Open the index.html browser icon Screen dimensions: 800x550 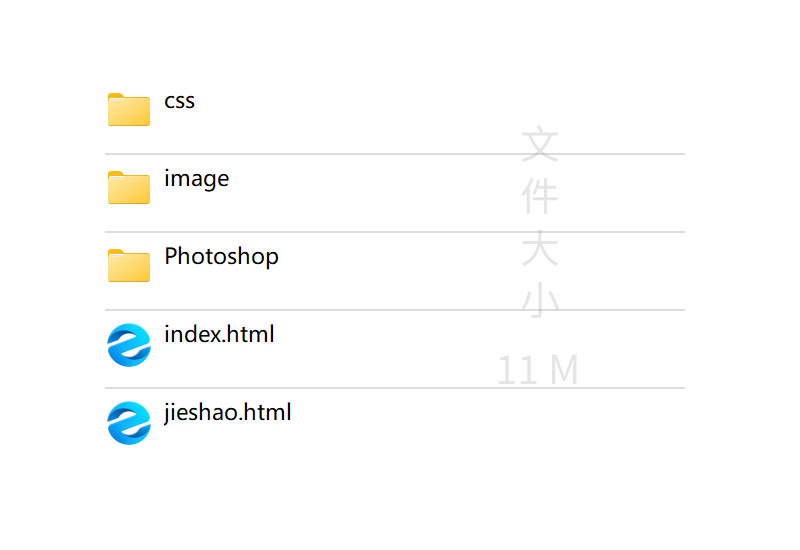click(129, 344)
